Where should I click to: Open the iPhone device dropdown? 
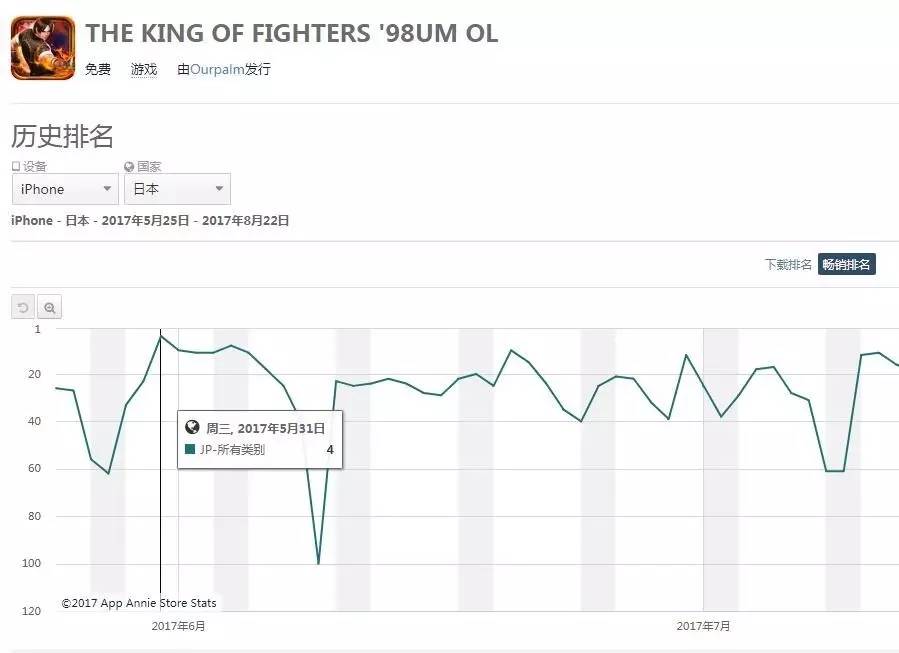[x=65, y=189]
